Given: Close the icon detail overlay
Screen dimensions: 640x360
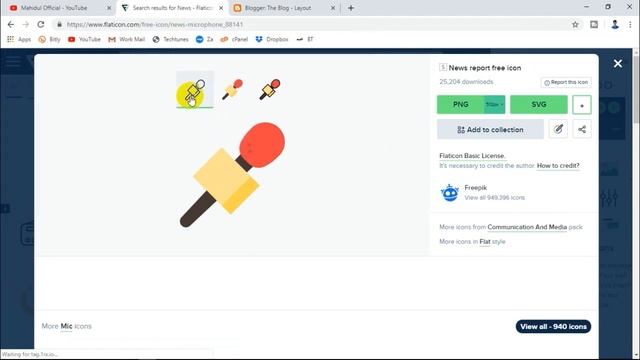Looking at the screenshot, I should [618, 63].
